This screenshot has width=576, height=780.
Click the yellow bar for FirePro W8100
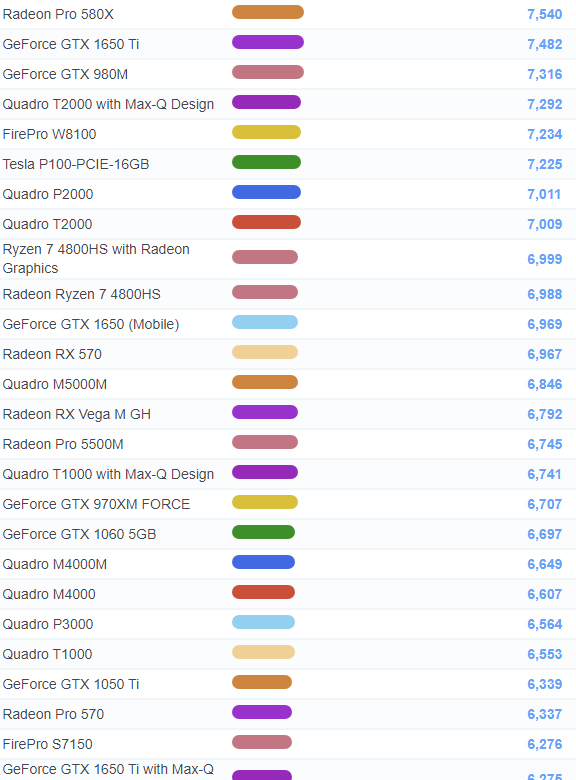click(266, 132)
